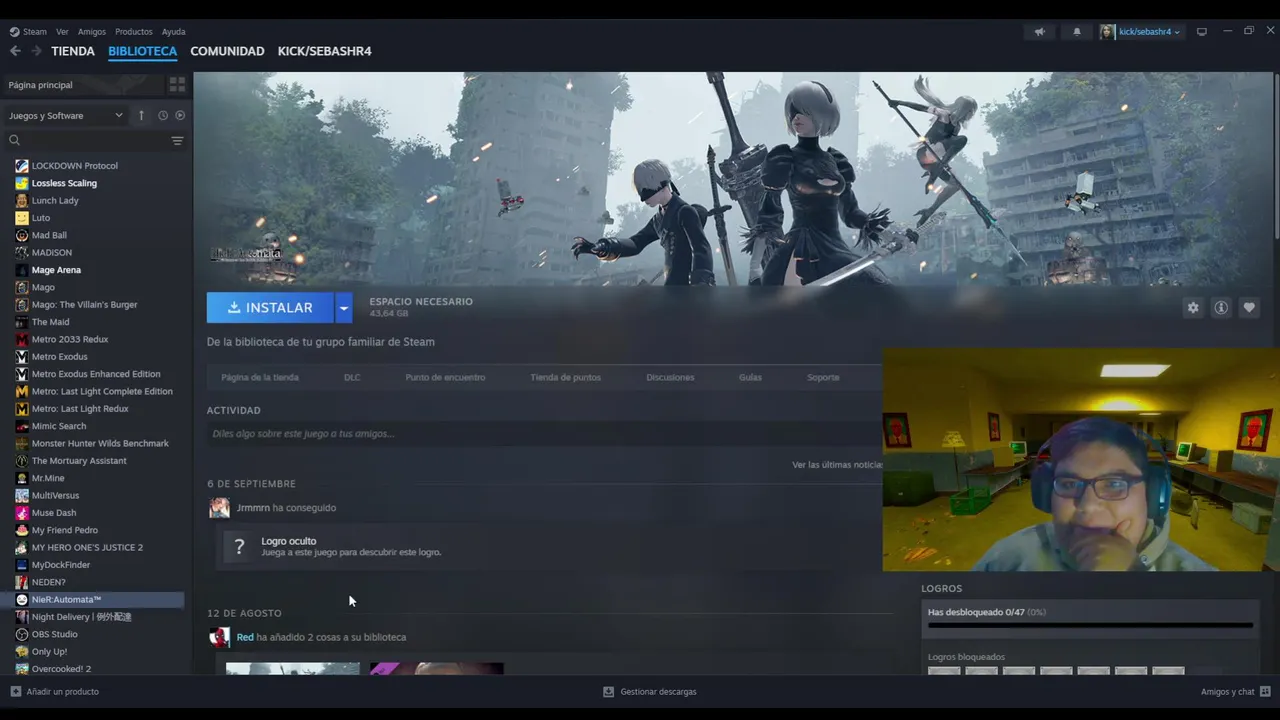
Task: Add game to favorites with heart icon
Action: (1249, 308)
